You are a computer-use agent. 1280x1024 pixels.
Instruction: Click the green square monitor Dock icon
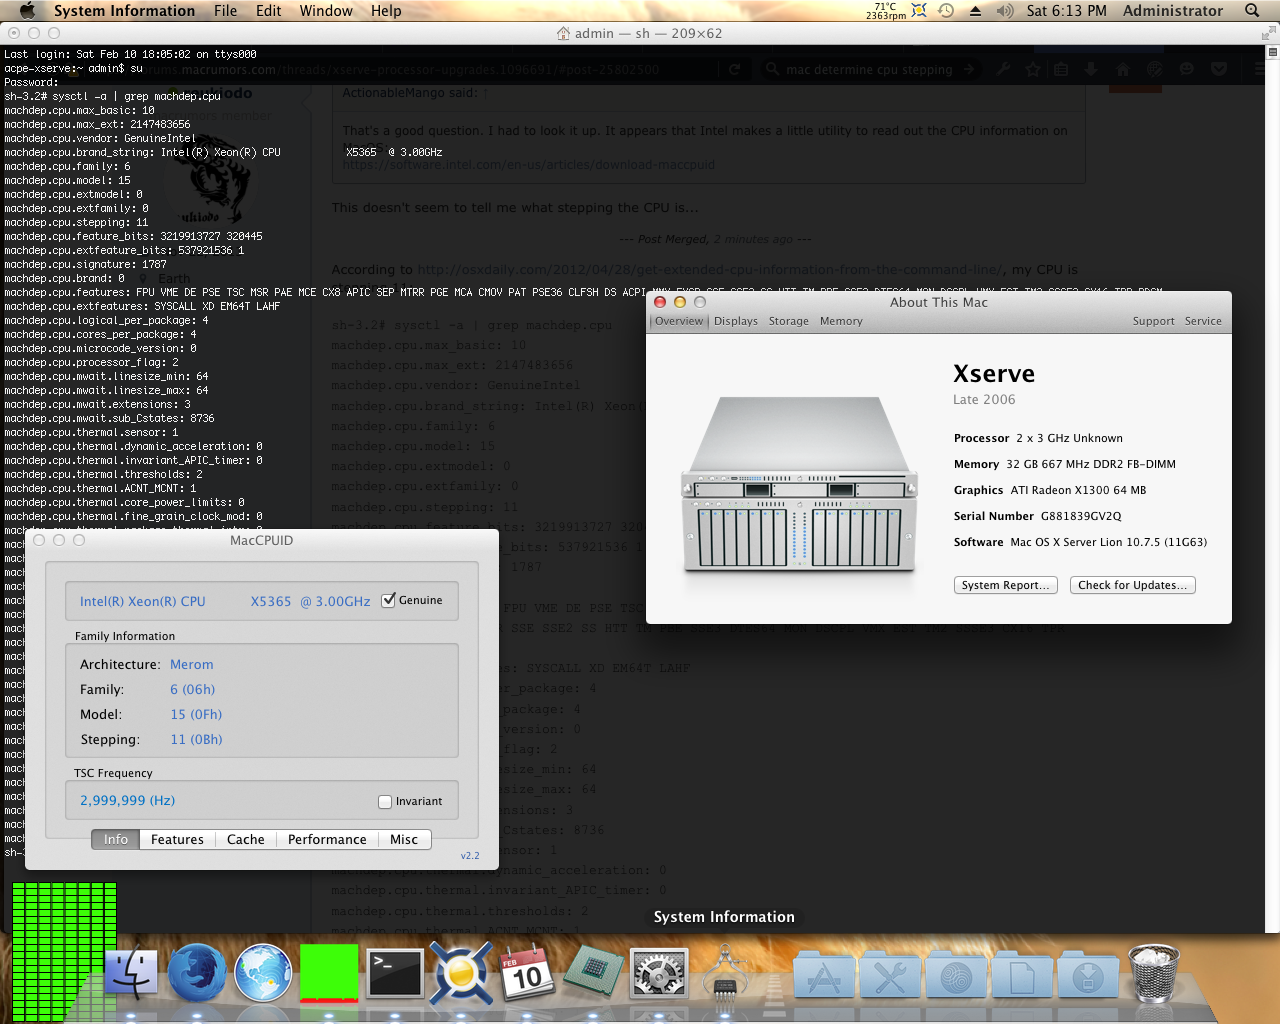coord(329,972)
